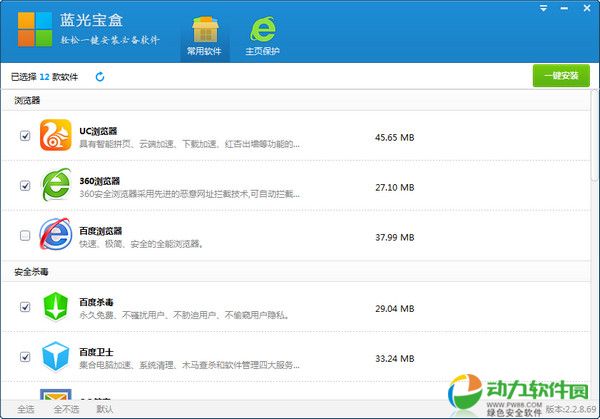Image resolution: width=600 pixels, height=419 pixels.
Task: Click the 蓝光宝盒 colorful logo
Action: 35,30
